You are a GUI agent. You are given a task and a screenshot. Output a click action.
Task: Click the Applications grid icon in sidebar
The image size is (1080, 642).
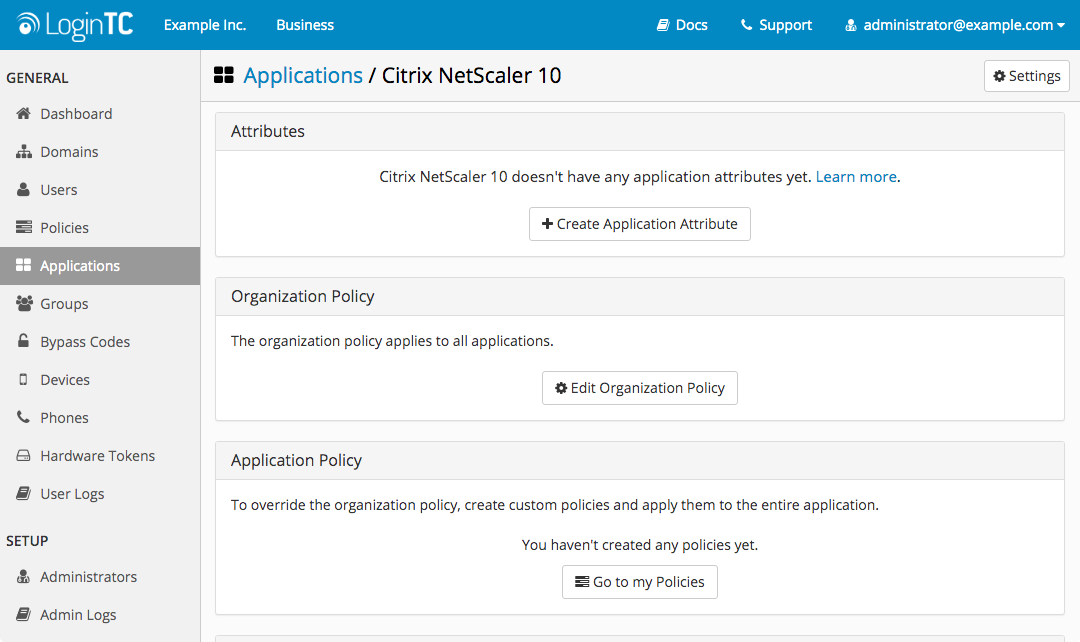coord(23,265)
